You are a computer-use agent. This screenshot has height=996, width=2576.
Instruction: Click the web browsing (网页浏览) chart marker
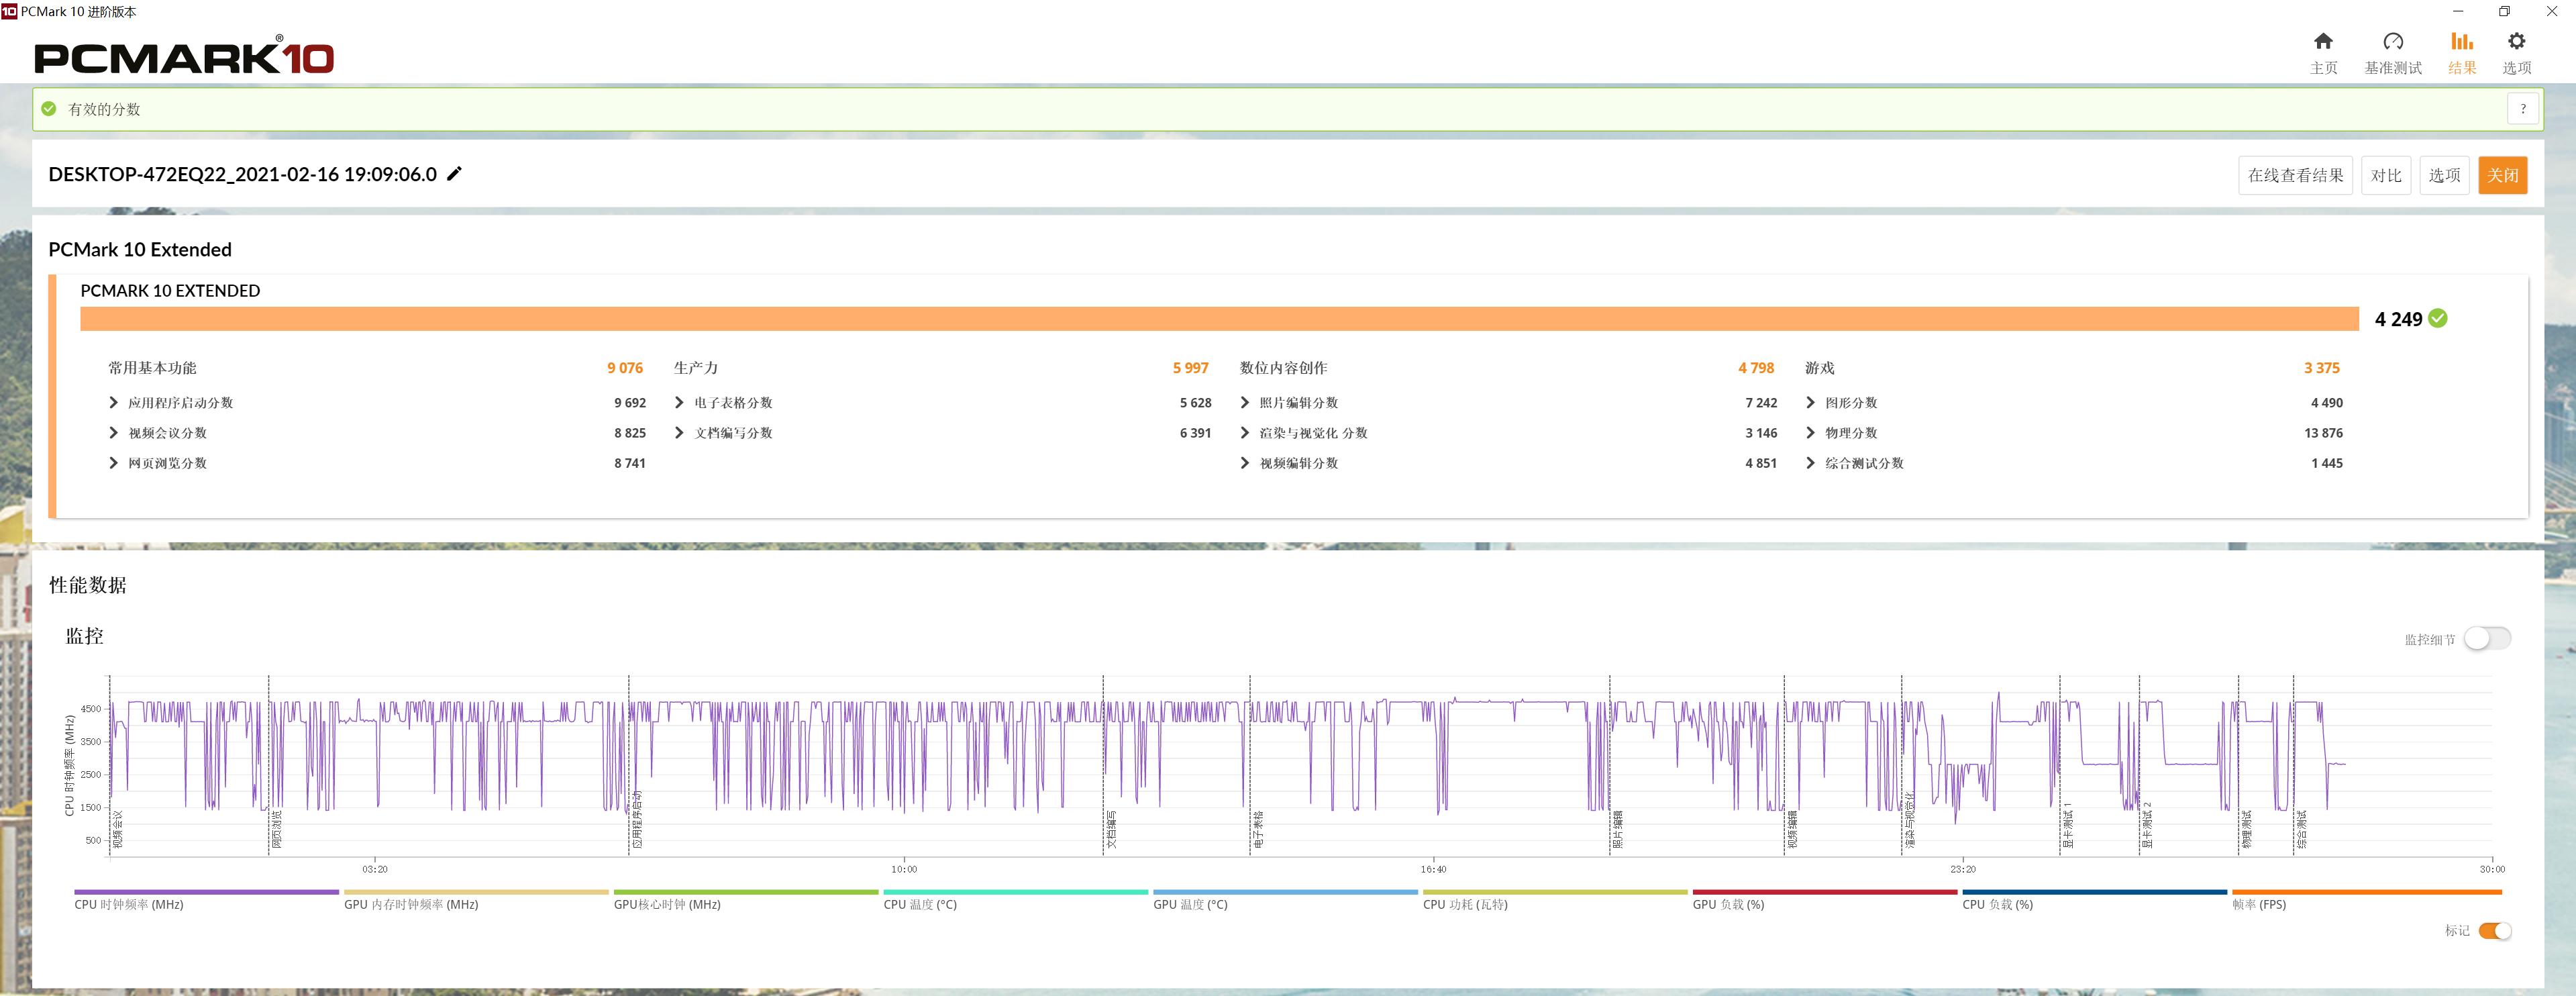coord(276,829)
